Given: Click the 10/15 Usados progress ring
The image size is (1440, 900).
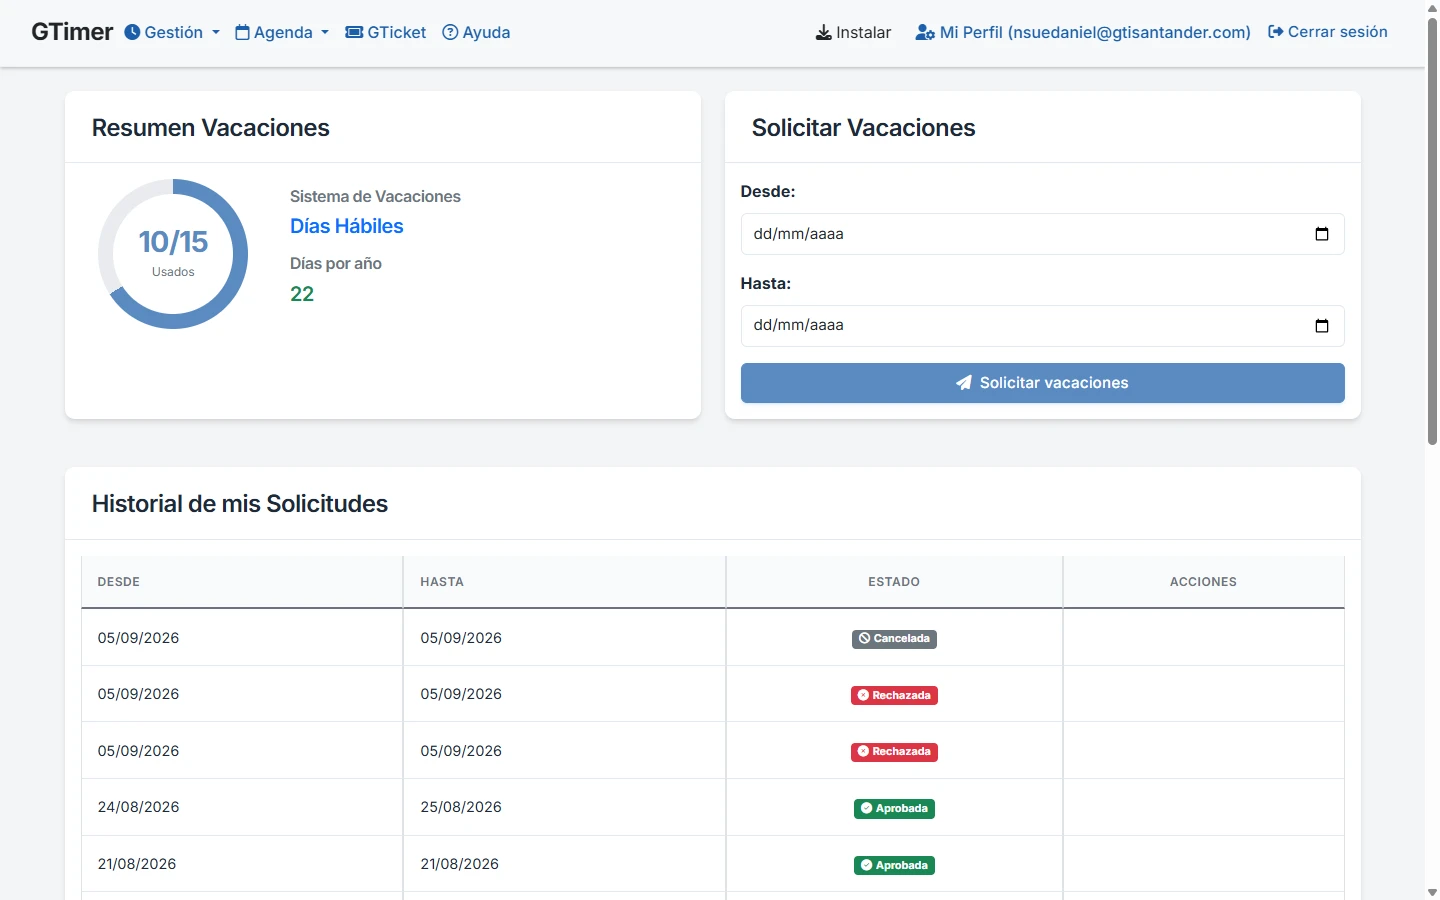Looking at the screenshot, I should point(173,254).
